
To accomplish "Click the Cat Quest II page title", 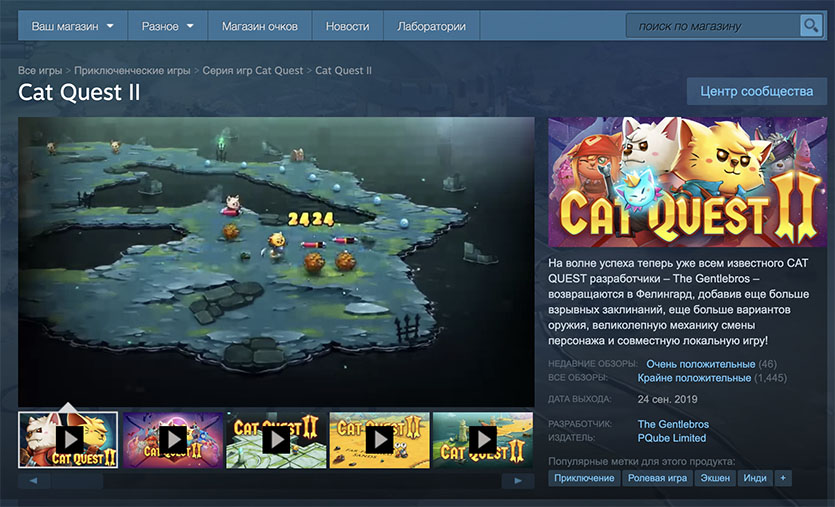I will [79, 92].
